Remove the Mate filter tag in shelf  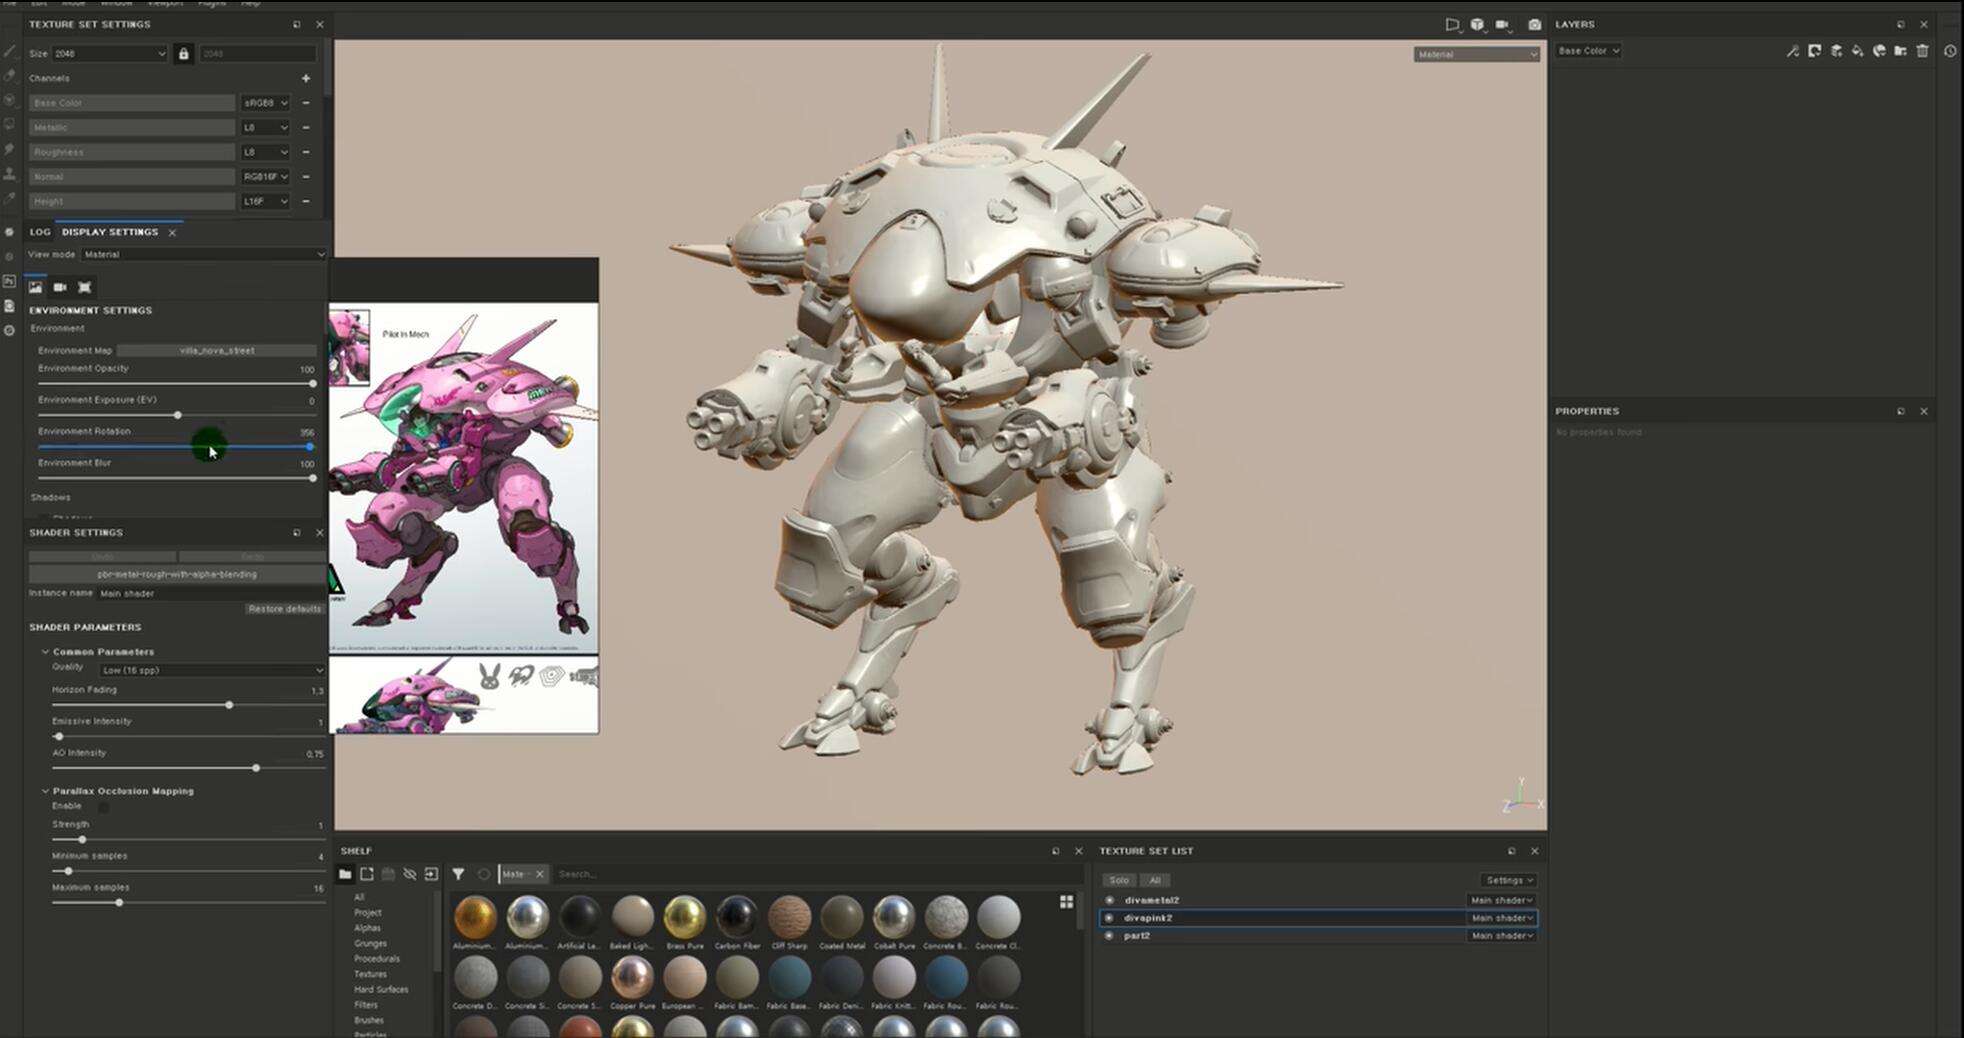pyautogui.click(x=540, y=874)
